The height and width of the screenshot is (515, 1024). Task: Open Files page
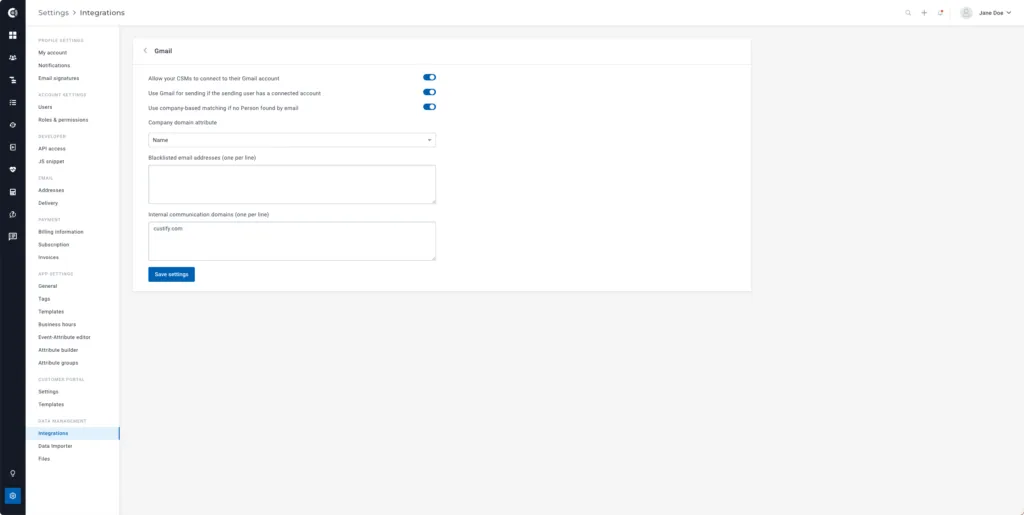(44, 459)
